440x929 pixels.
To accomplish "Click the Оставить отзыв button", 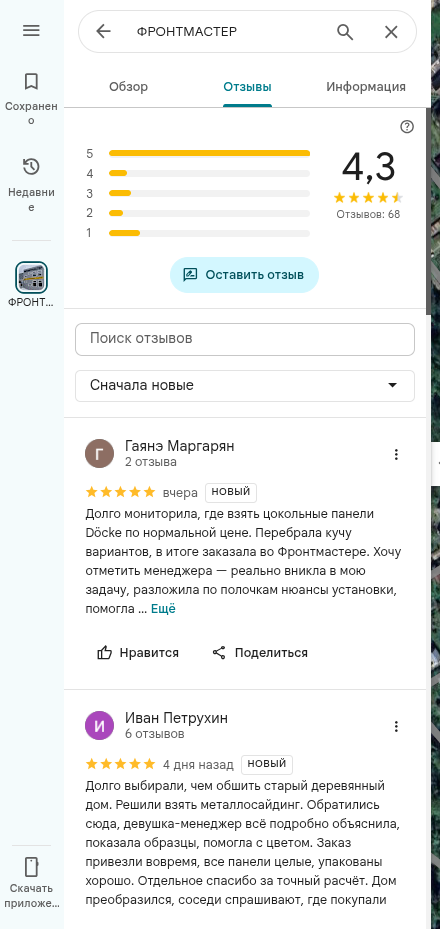I will point(245,275).
